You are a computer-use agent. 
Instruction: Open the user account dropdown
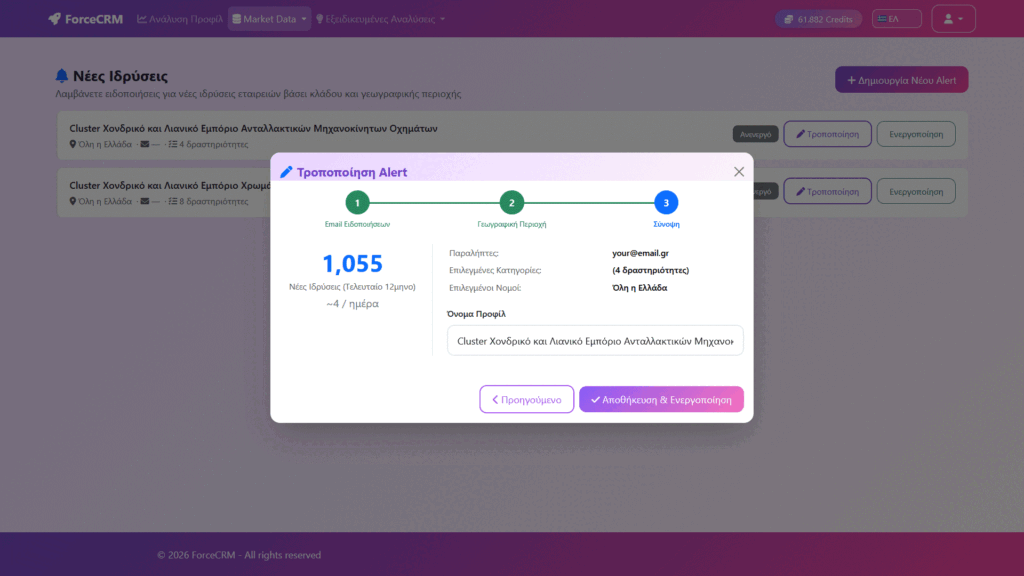coord(952,19)
